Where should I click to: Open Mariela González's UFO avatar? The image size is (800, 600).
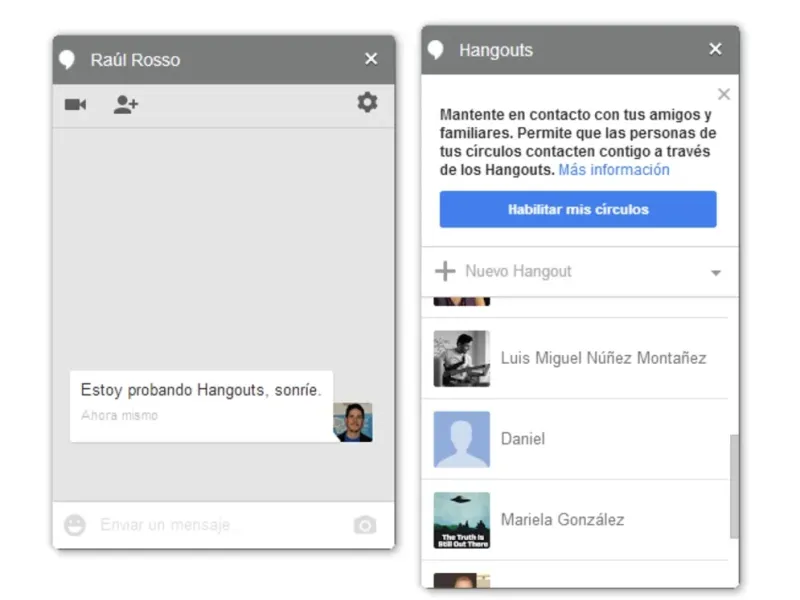point(462,520)
